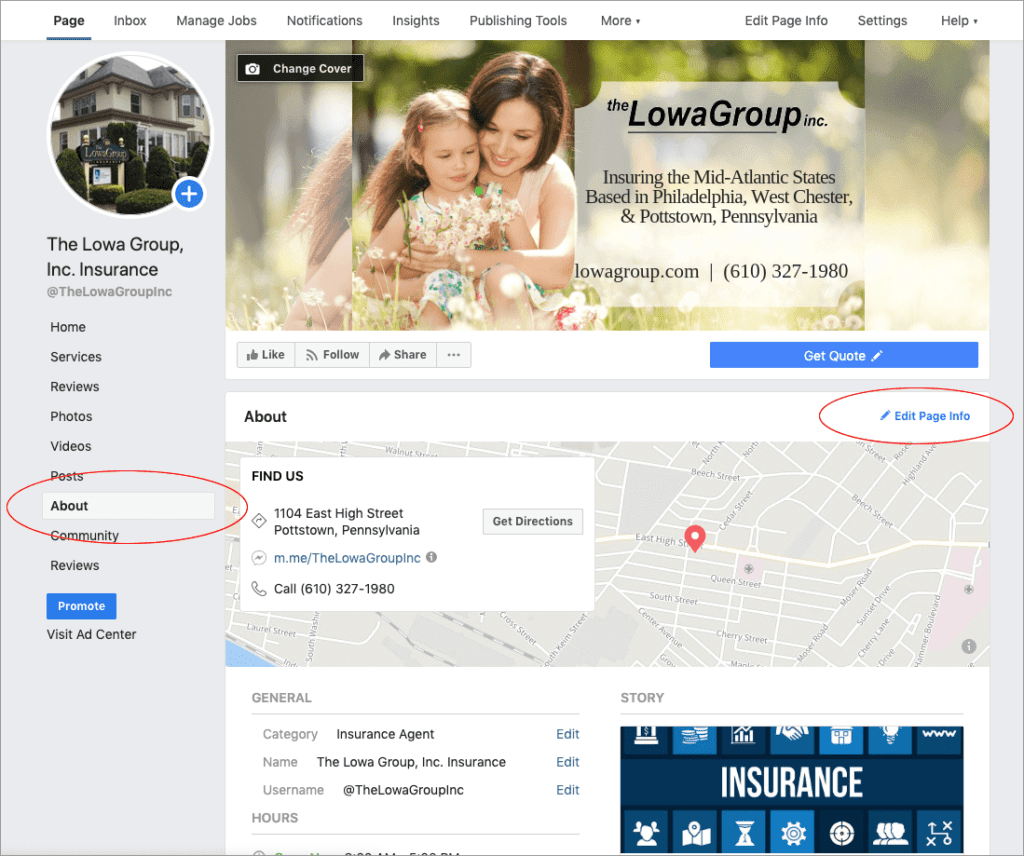Click the FIND US heading
The height and width of the screenshot is (856, 1024).
coord(277,476)
